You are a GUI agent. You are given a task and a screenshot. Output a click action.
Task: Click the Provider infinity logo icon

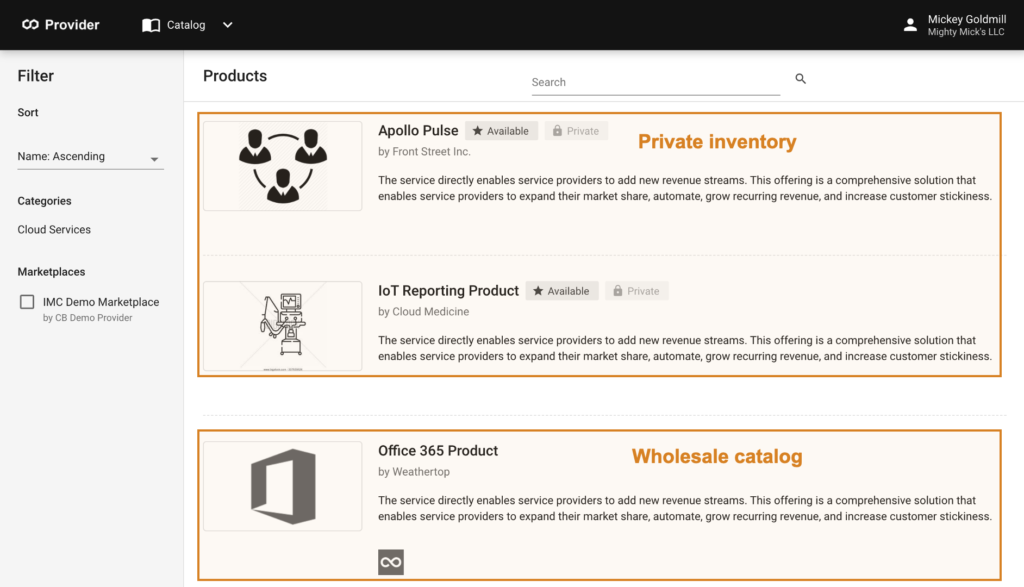(30, 25)
